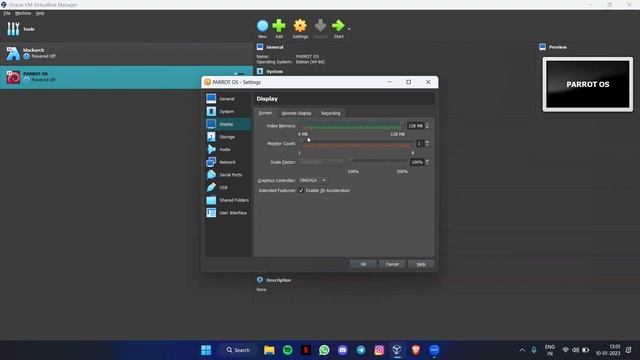The image size is (640, 360).
Task: Open the System settings category
Action: [x=227, y=111]
